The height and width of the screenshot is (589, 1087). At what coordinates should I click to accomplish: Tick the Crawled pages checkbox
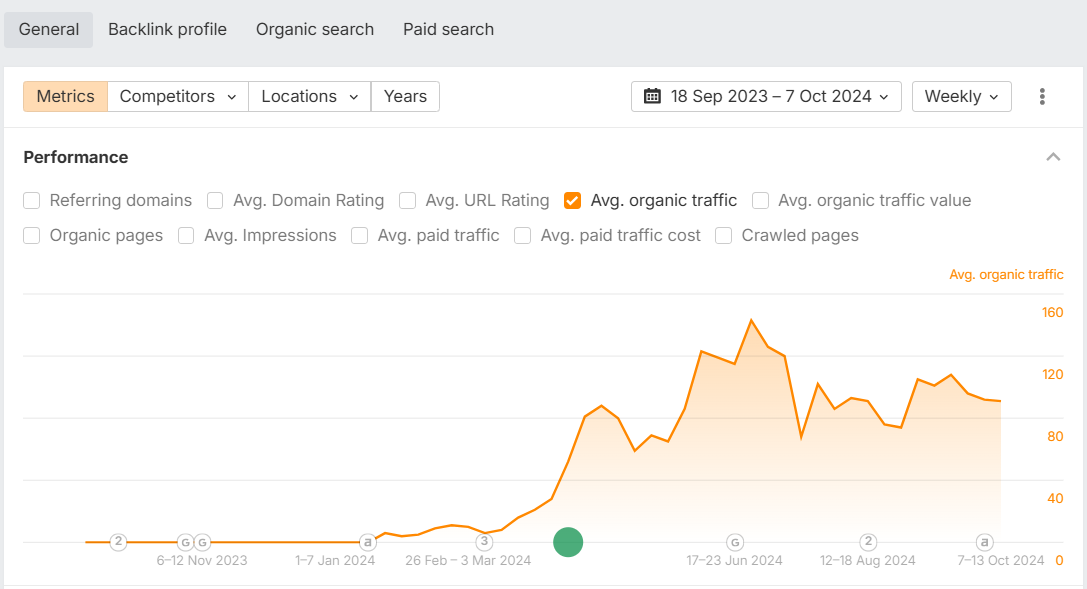click(724, 236)
